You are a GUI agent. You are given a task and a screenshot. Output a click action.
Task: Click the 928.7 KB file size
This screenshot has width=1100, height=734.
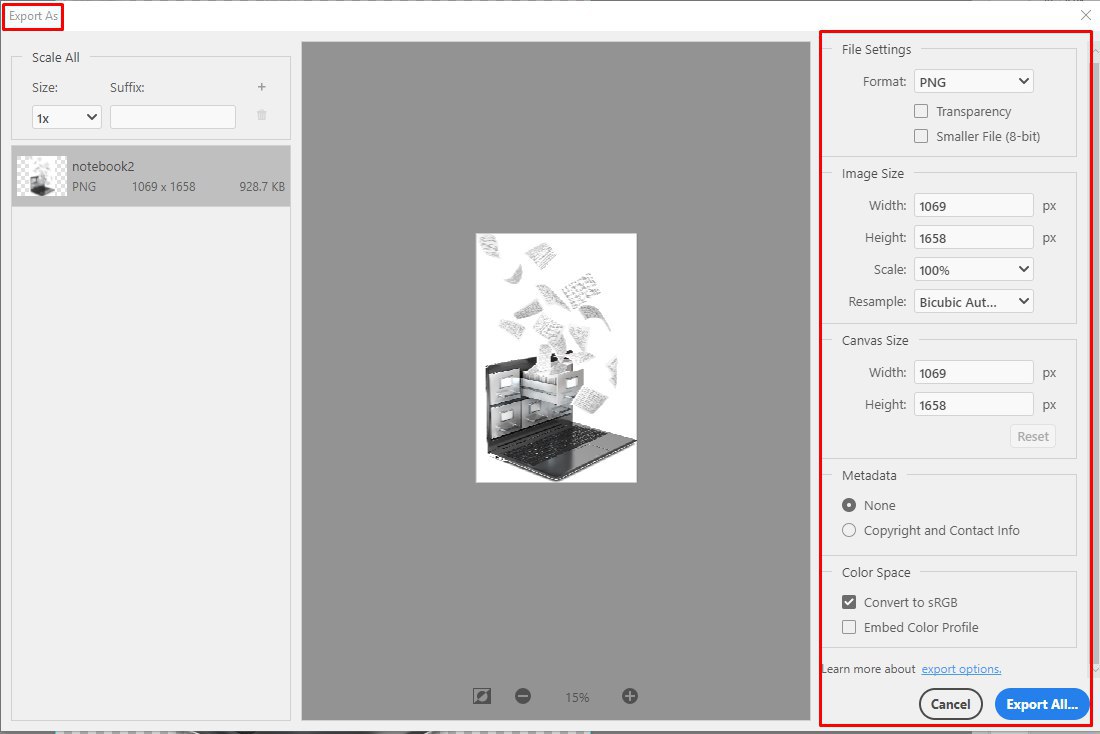pos(262,187)
